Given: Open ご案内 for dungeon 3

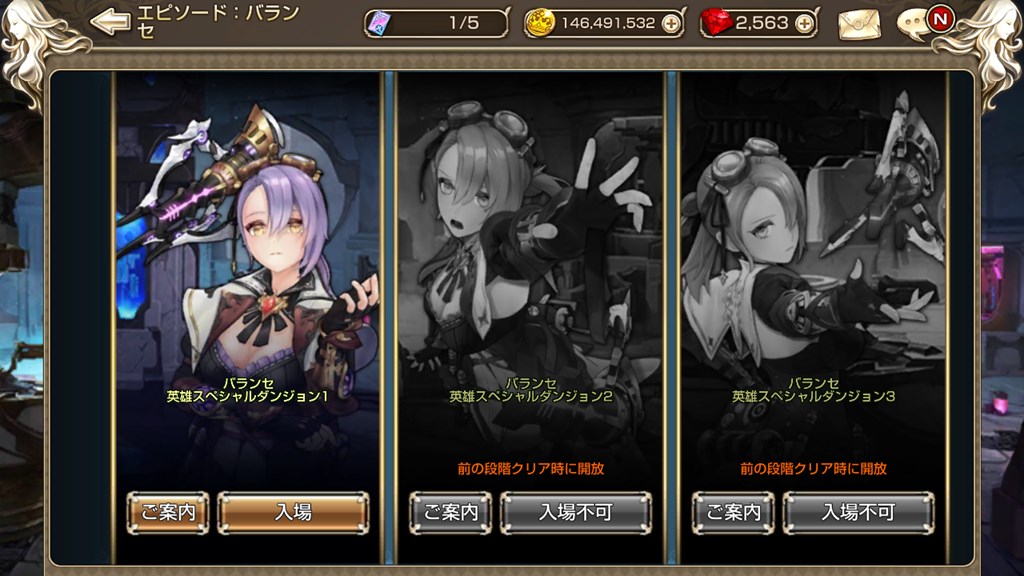Looking at the screenshot, I should point(733,513).
